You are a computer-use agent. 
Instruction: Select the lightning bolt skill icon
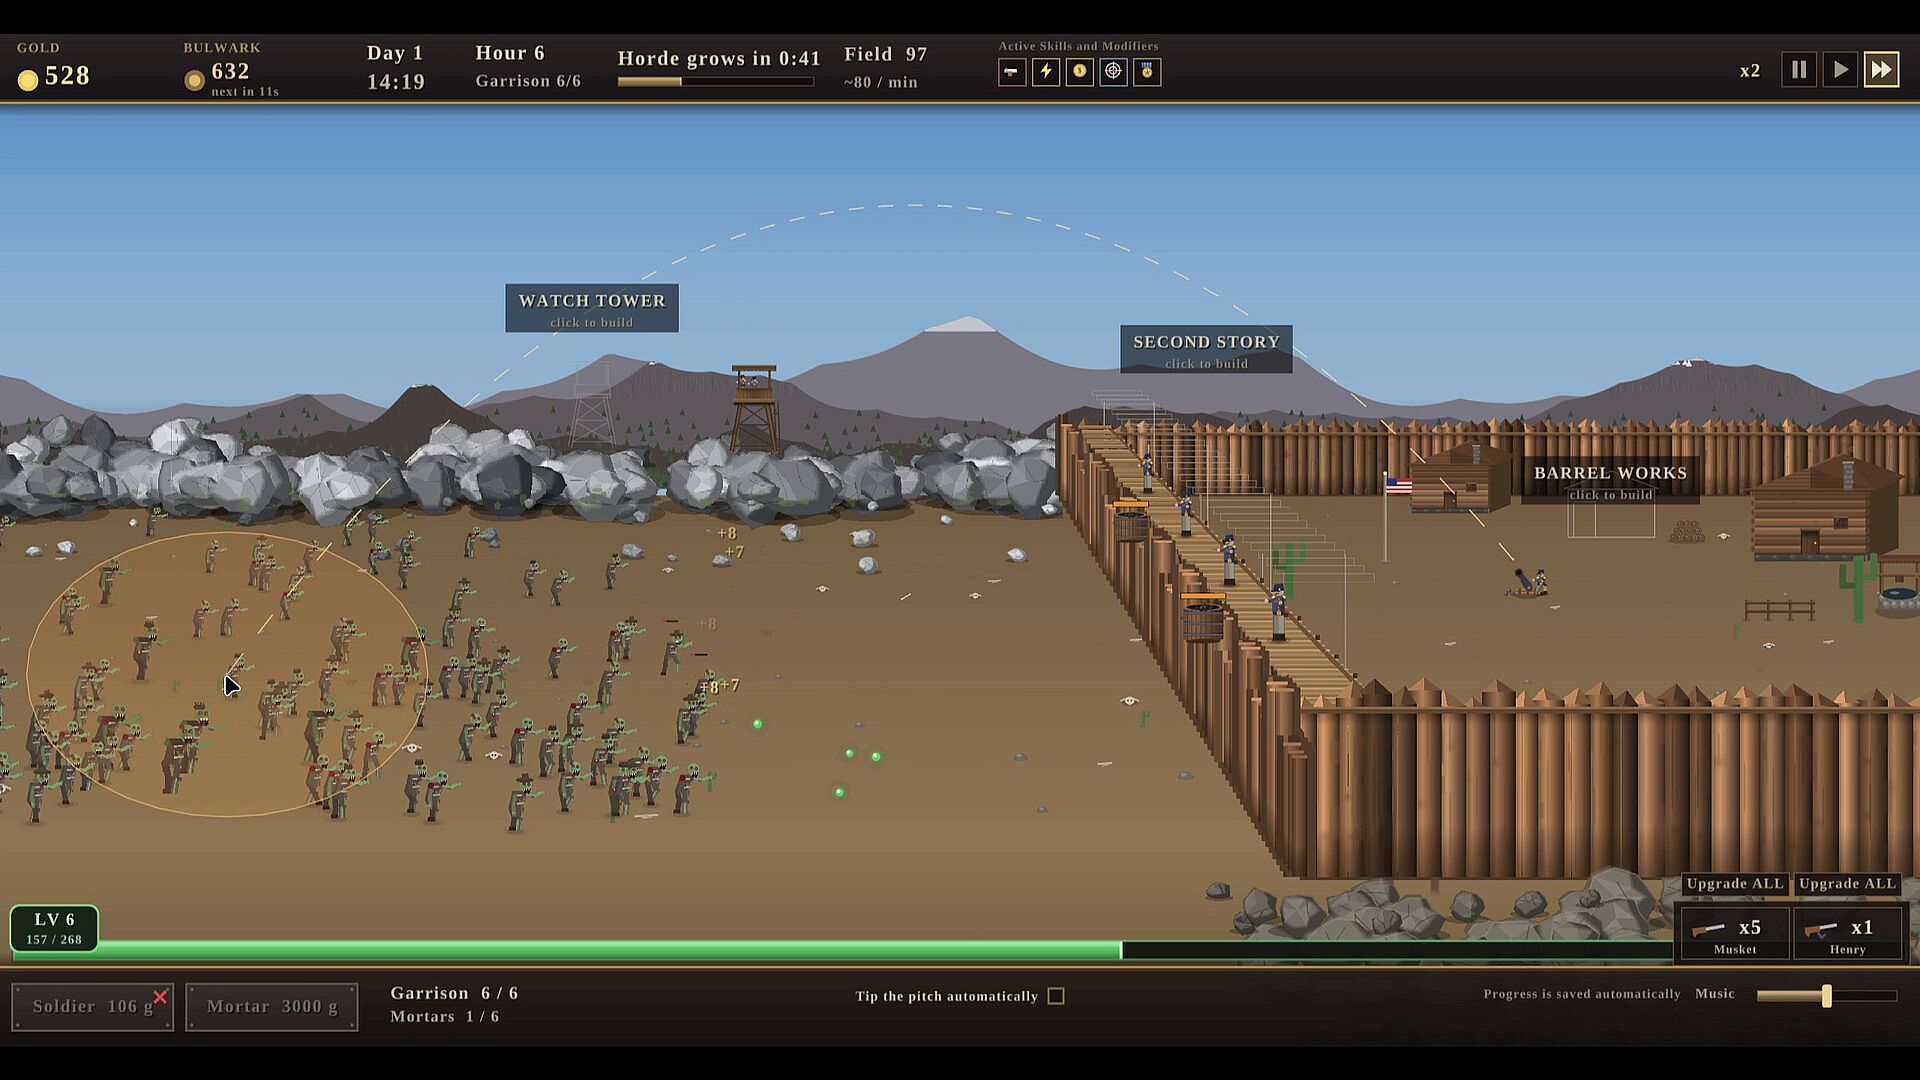(x=1046, y=72)
